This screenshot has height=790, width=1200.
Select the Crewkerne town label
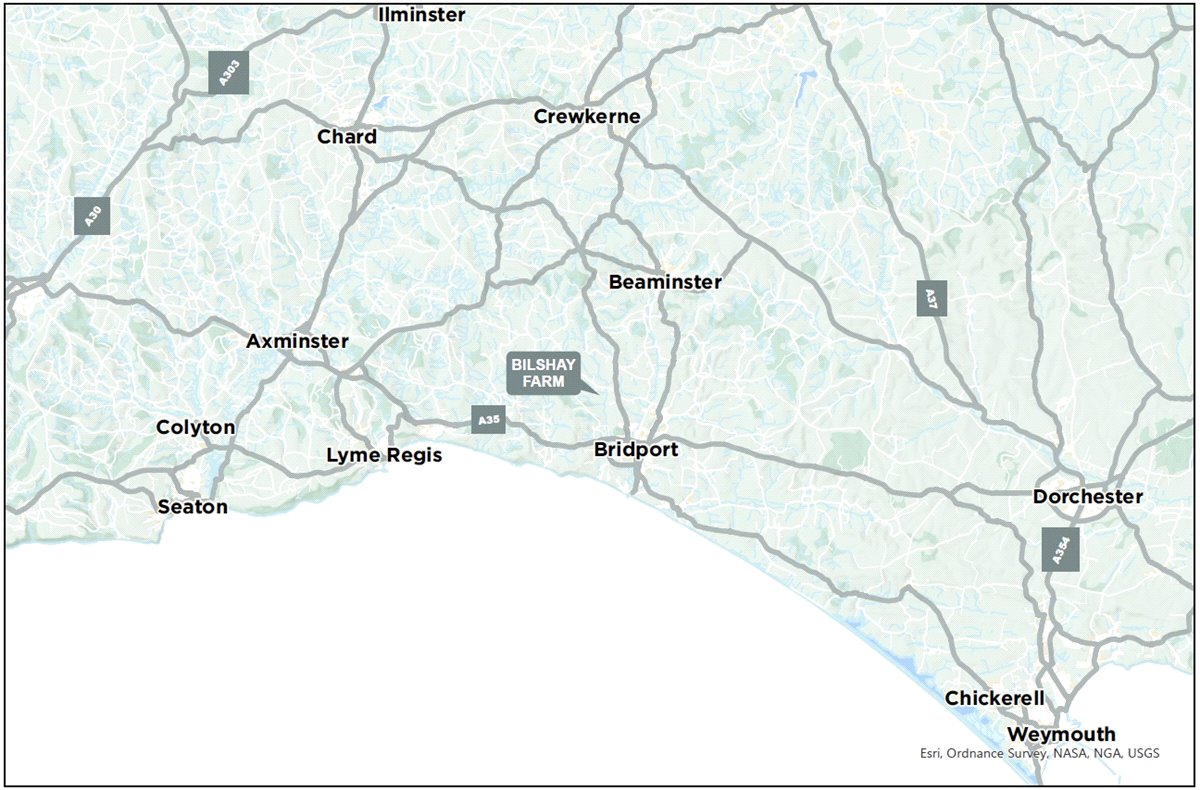coord(587,116)
